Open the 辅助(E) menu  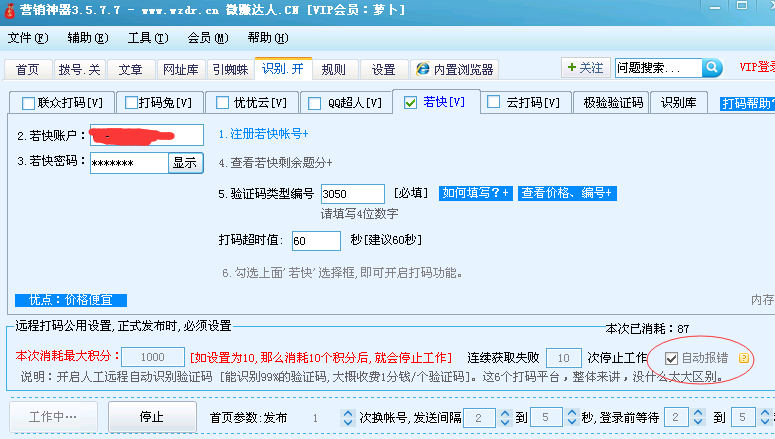[x=87, y=38]
